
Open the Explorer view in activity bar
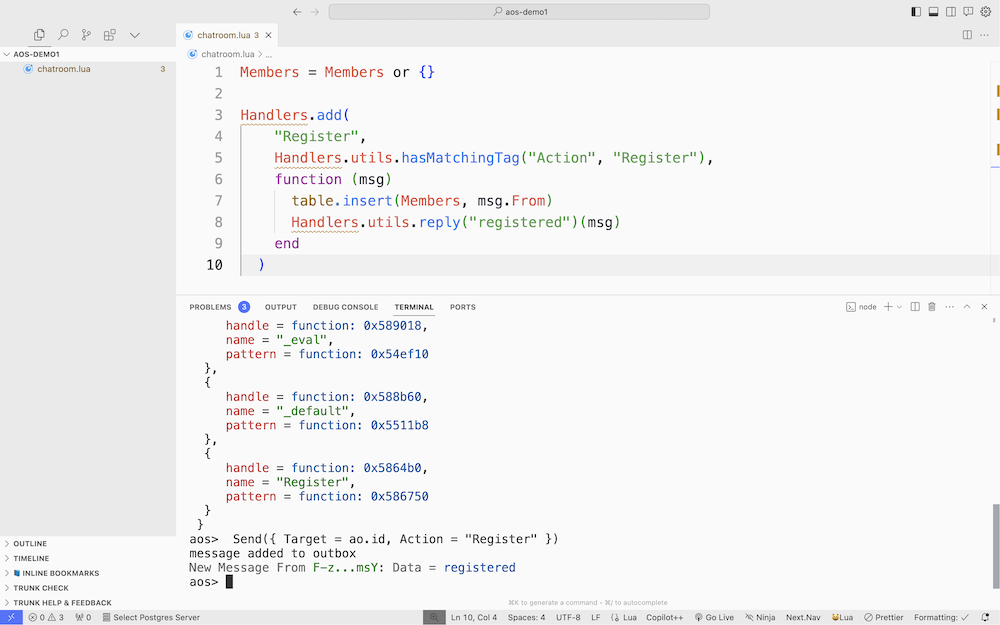(x=39, y=35)
